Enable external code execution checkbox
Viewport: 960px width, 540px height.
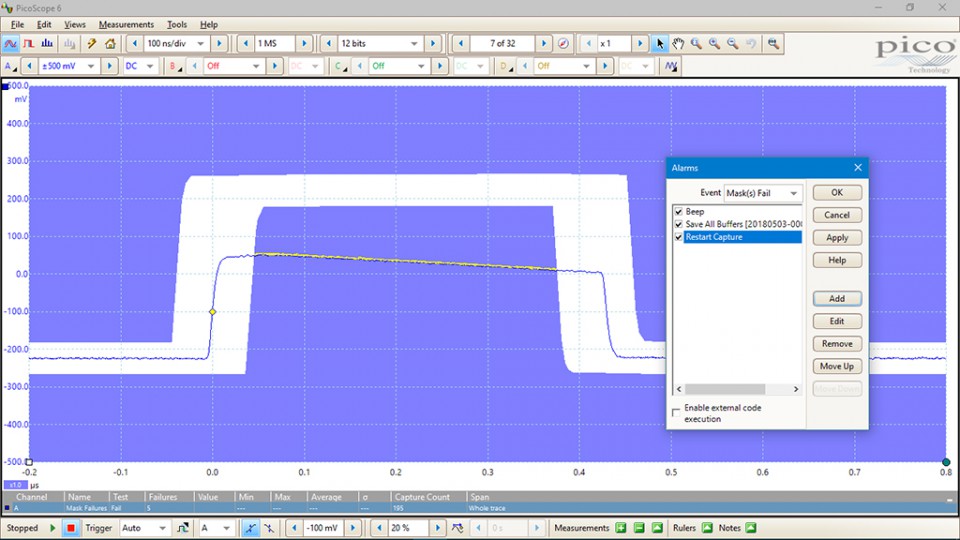[x=677, y=412]
